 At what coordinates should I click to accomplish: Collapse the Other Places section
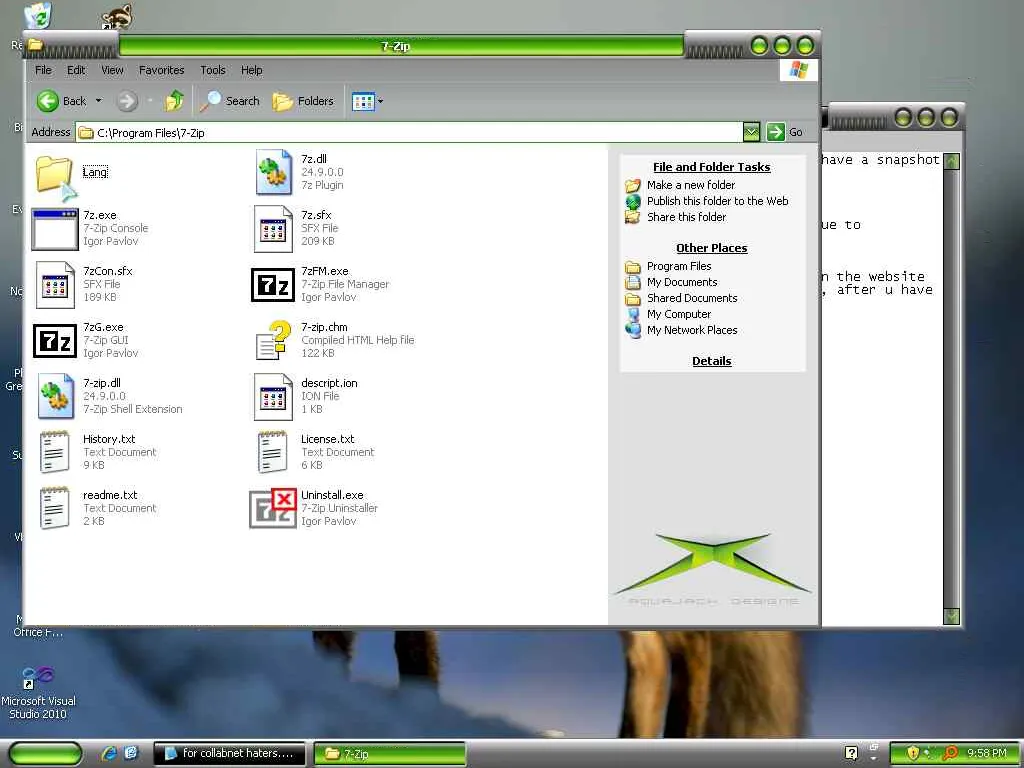tap(711, 248)
